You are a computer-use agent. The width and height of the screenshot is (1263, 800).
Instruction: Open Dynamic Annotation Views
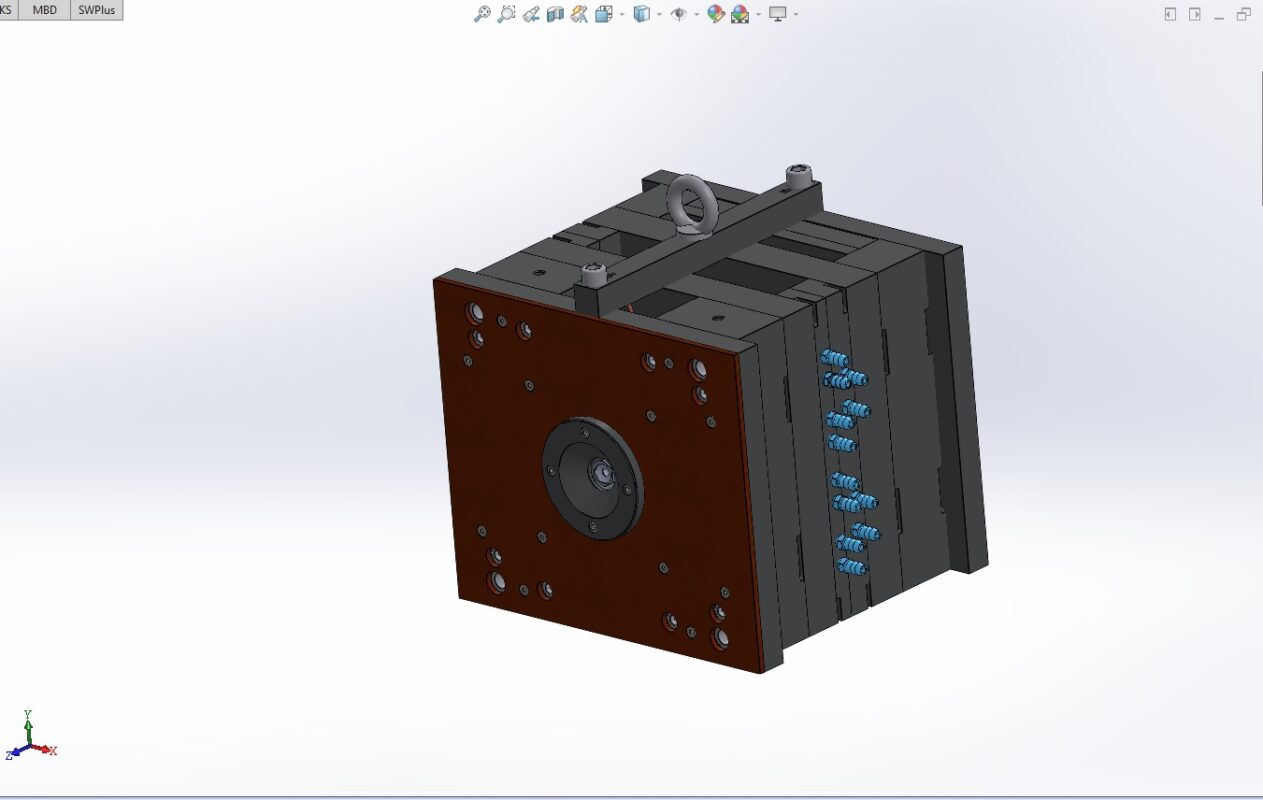click(x=579, y=14)
